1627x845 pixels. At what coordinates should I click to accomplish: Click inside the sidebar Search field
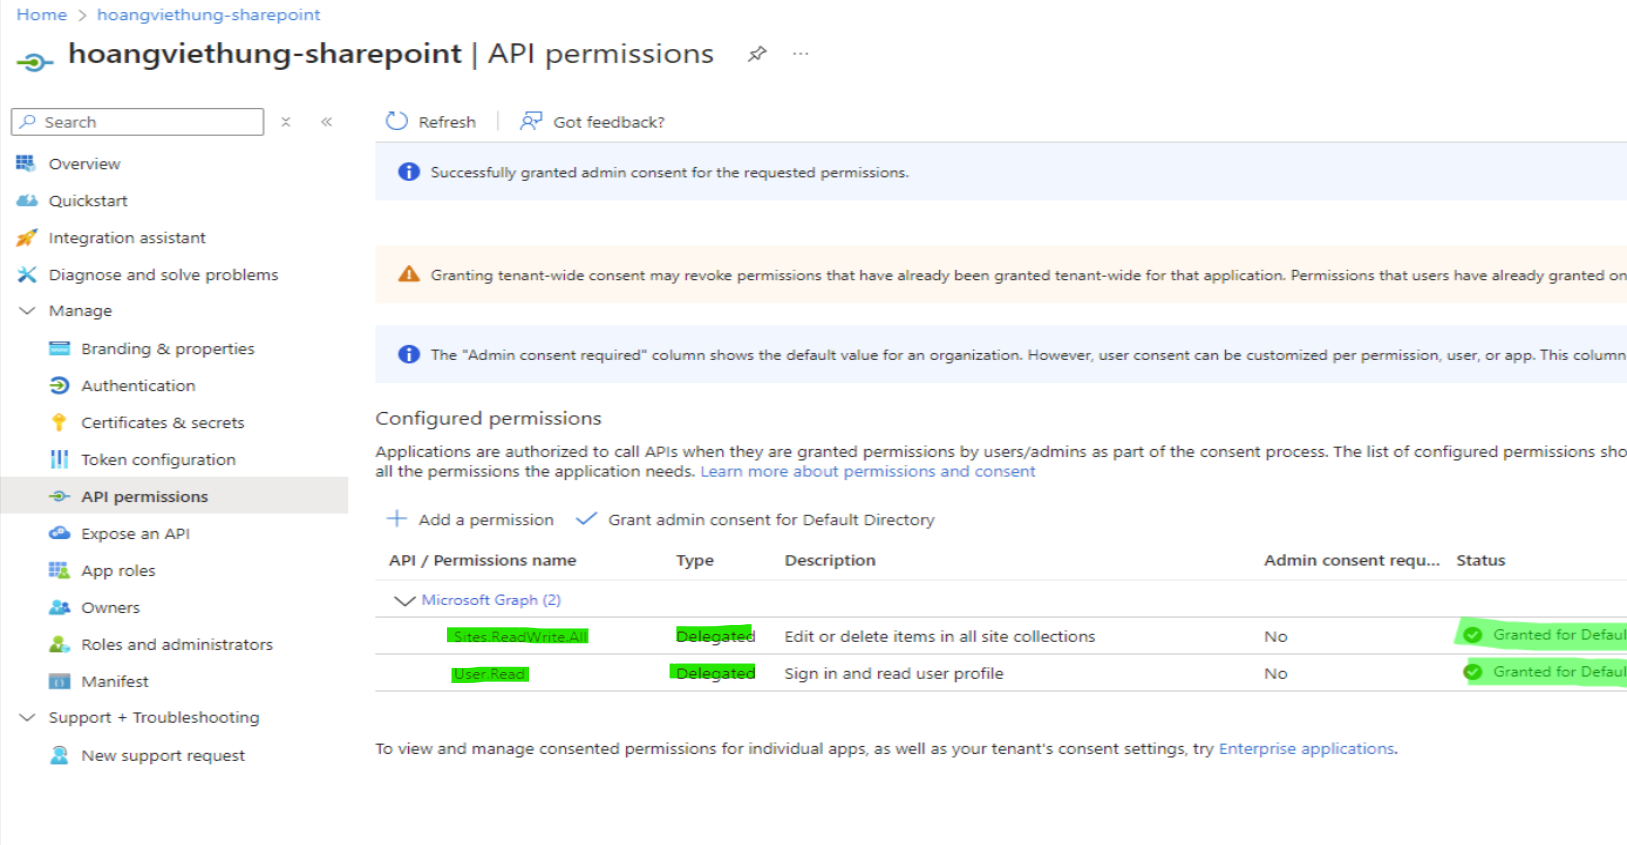coord(138,122)
